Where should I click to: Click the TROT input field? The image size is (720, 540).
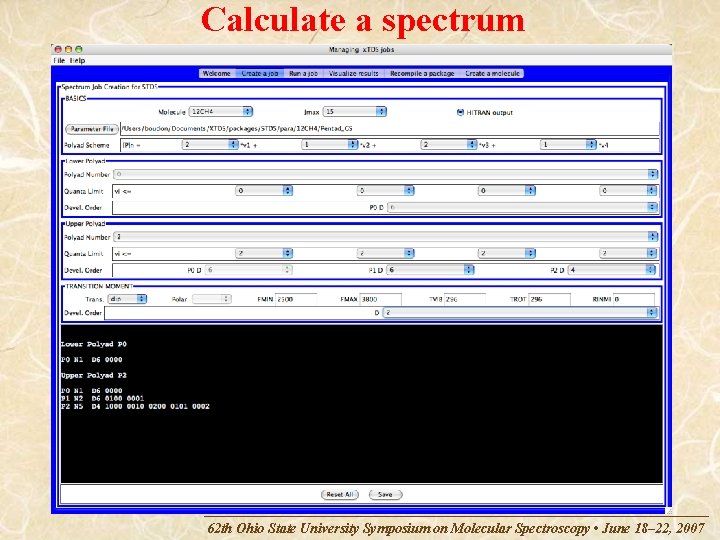[550, 299]
